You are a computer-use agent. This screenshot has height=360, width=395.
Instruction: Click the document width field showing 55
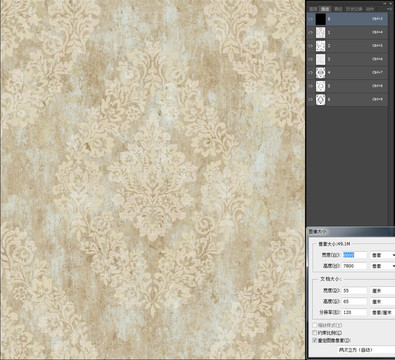tap(355, 291)
